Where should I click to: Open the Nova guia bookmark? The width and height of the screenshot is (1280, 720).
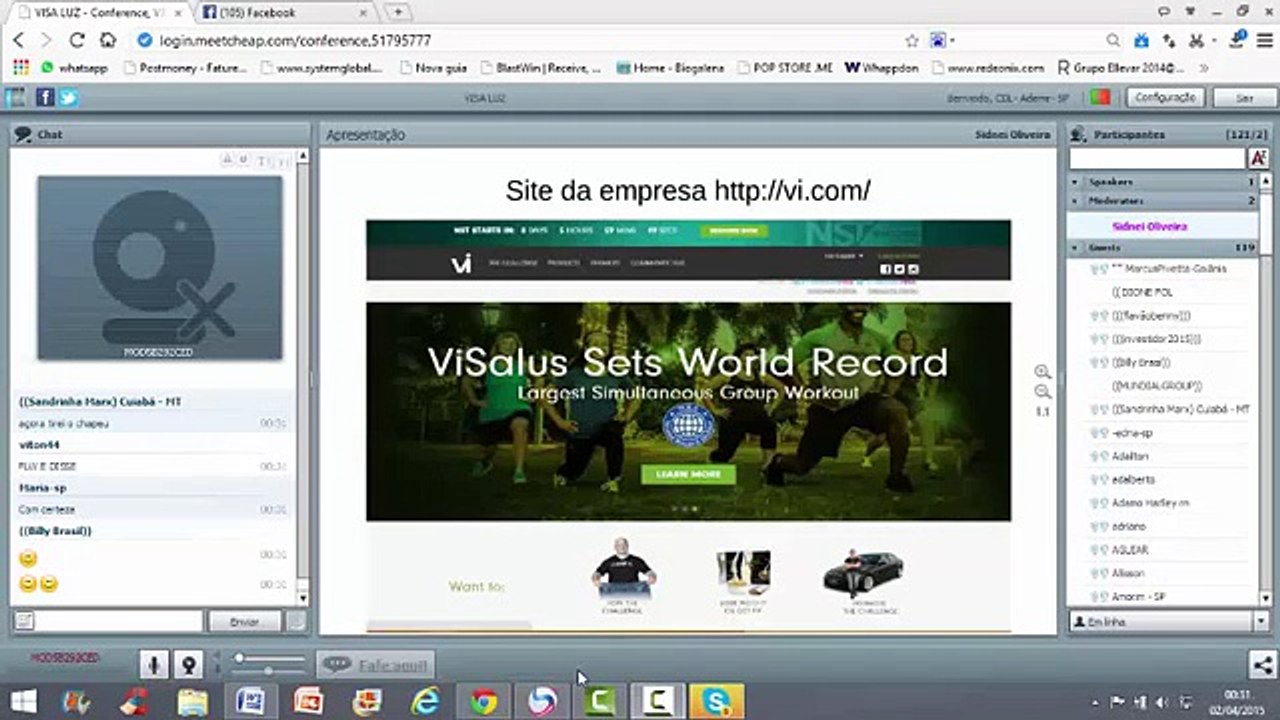(433, 68)
